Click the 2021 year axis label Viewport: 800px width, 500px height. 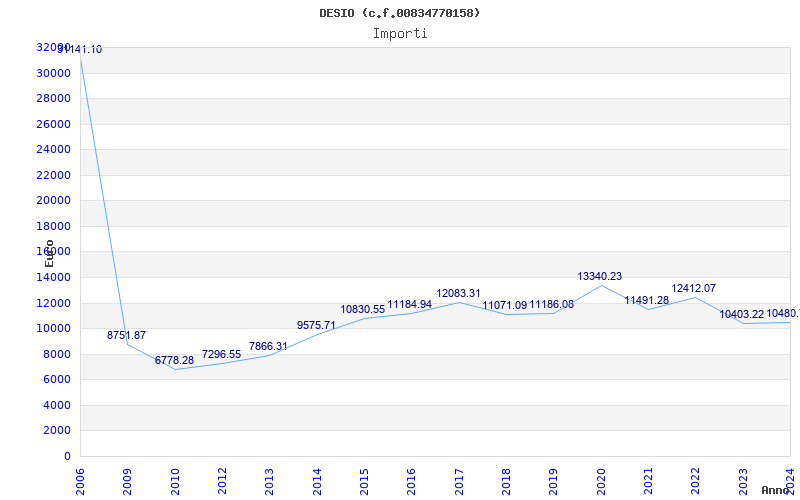[648, 481]
